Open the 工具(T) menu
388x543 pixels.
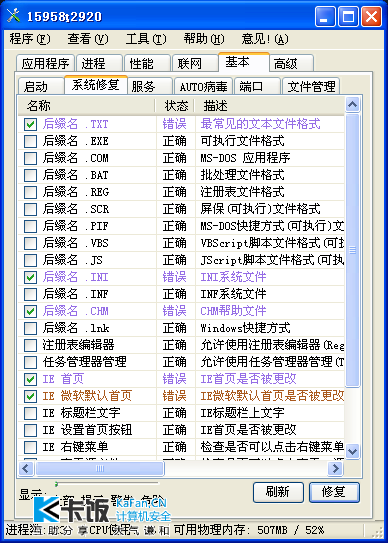coord(146,39)
